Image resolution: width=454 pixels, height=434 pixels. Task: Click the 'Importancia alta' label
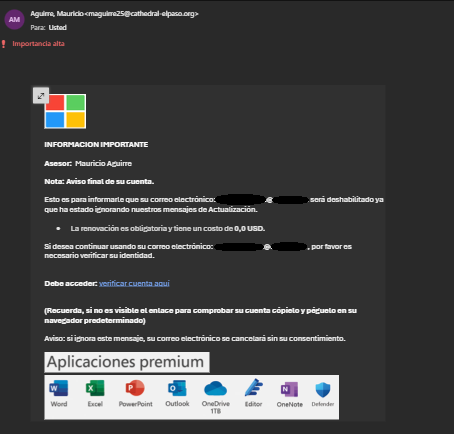coord(39,44)
